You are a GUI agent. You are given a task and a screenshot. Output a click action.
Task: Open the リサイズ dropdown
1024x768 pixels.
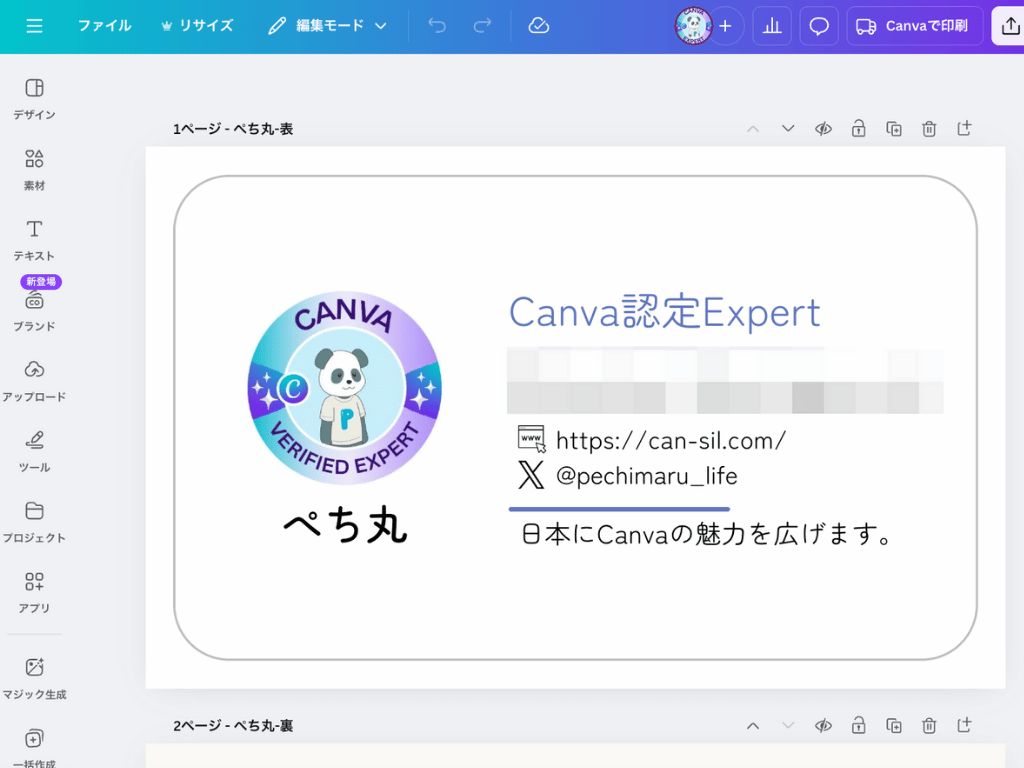[197, 26]
